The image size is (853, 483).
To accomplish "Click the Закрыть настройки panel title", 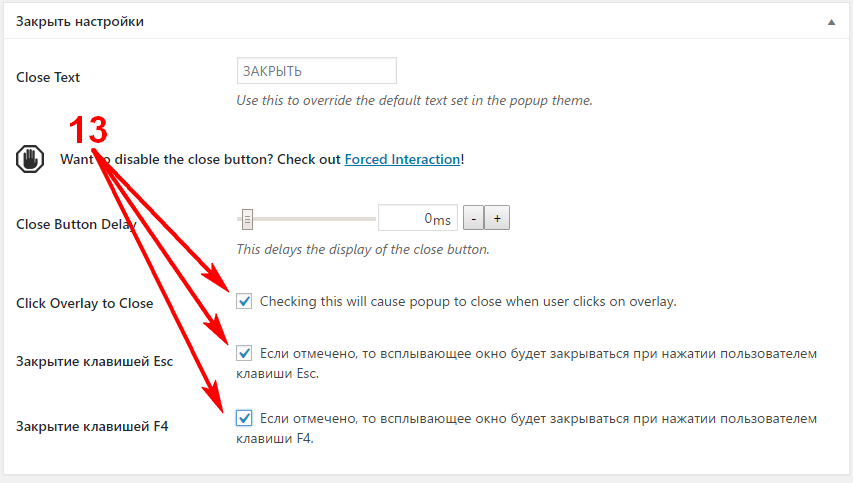I will (80, 22).
